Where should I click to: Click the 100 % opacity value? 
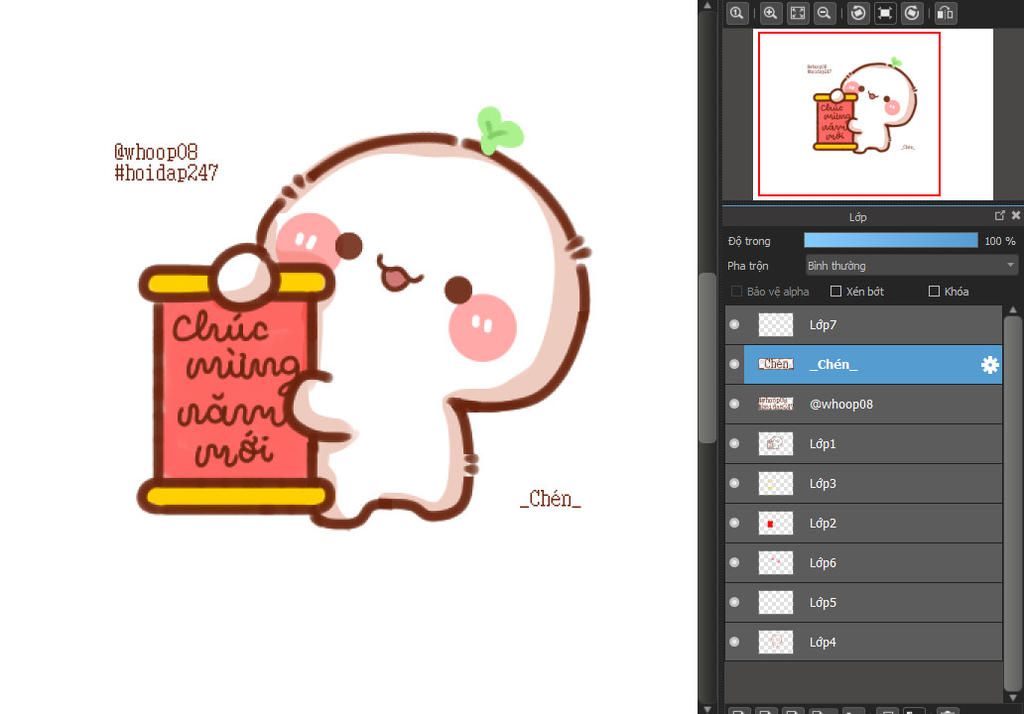click(x=1000, y=241)
